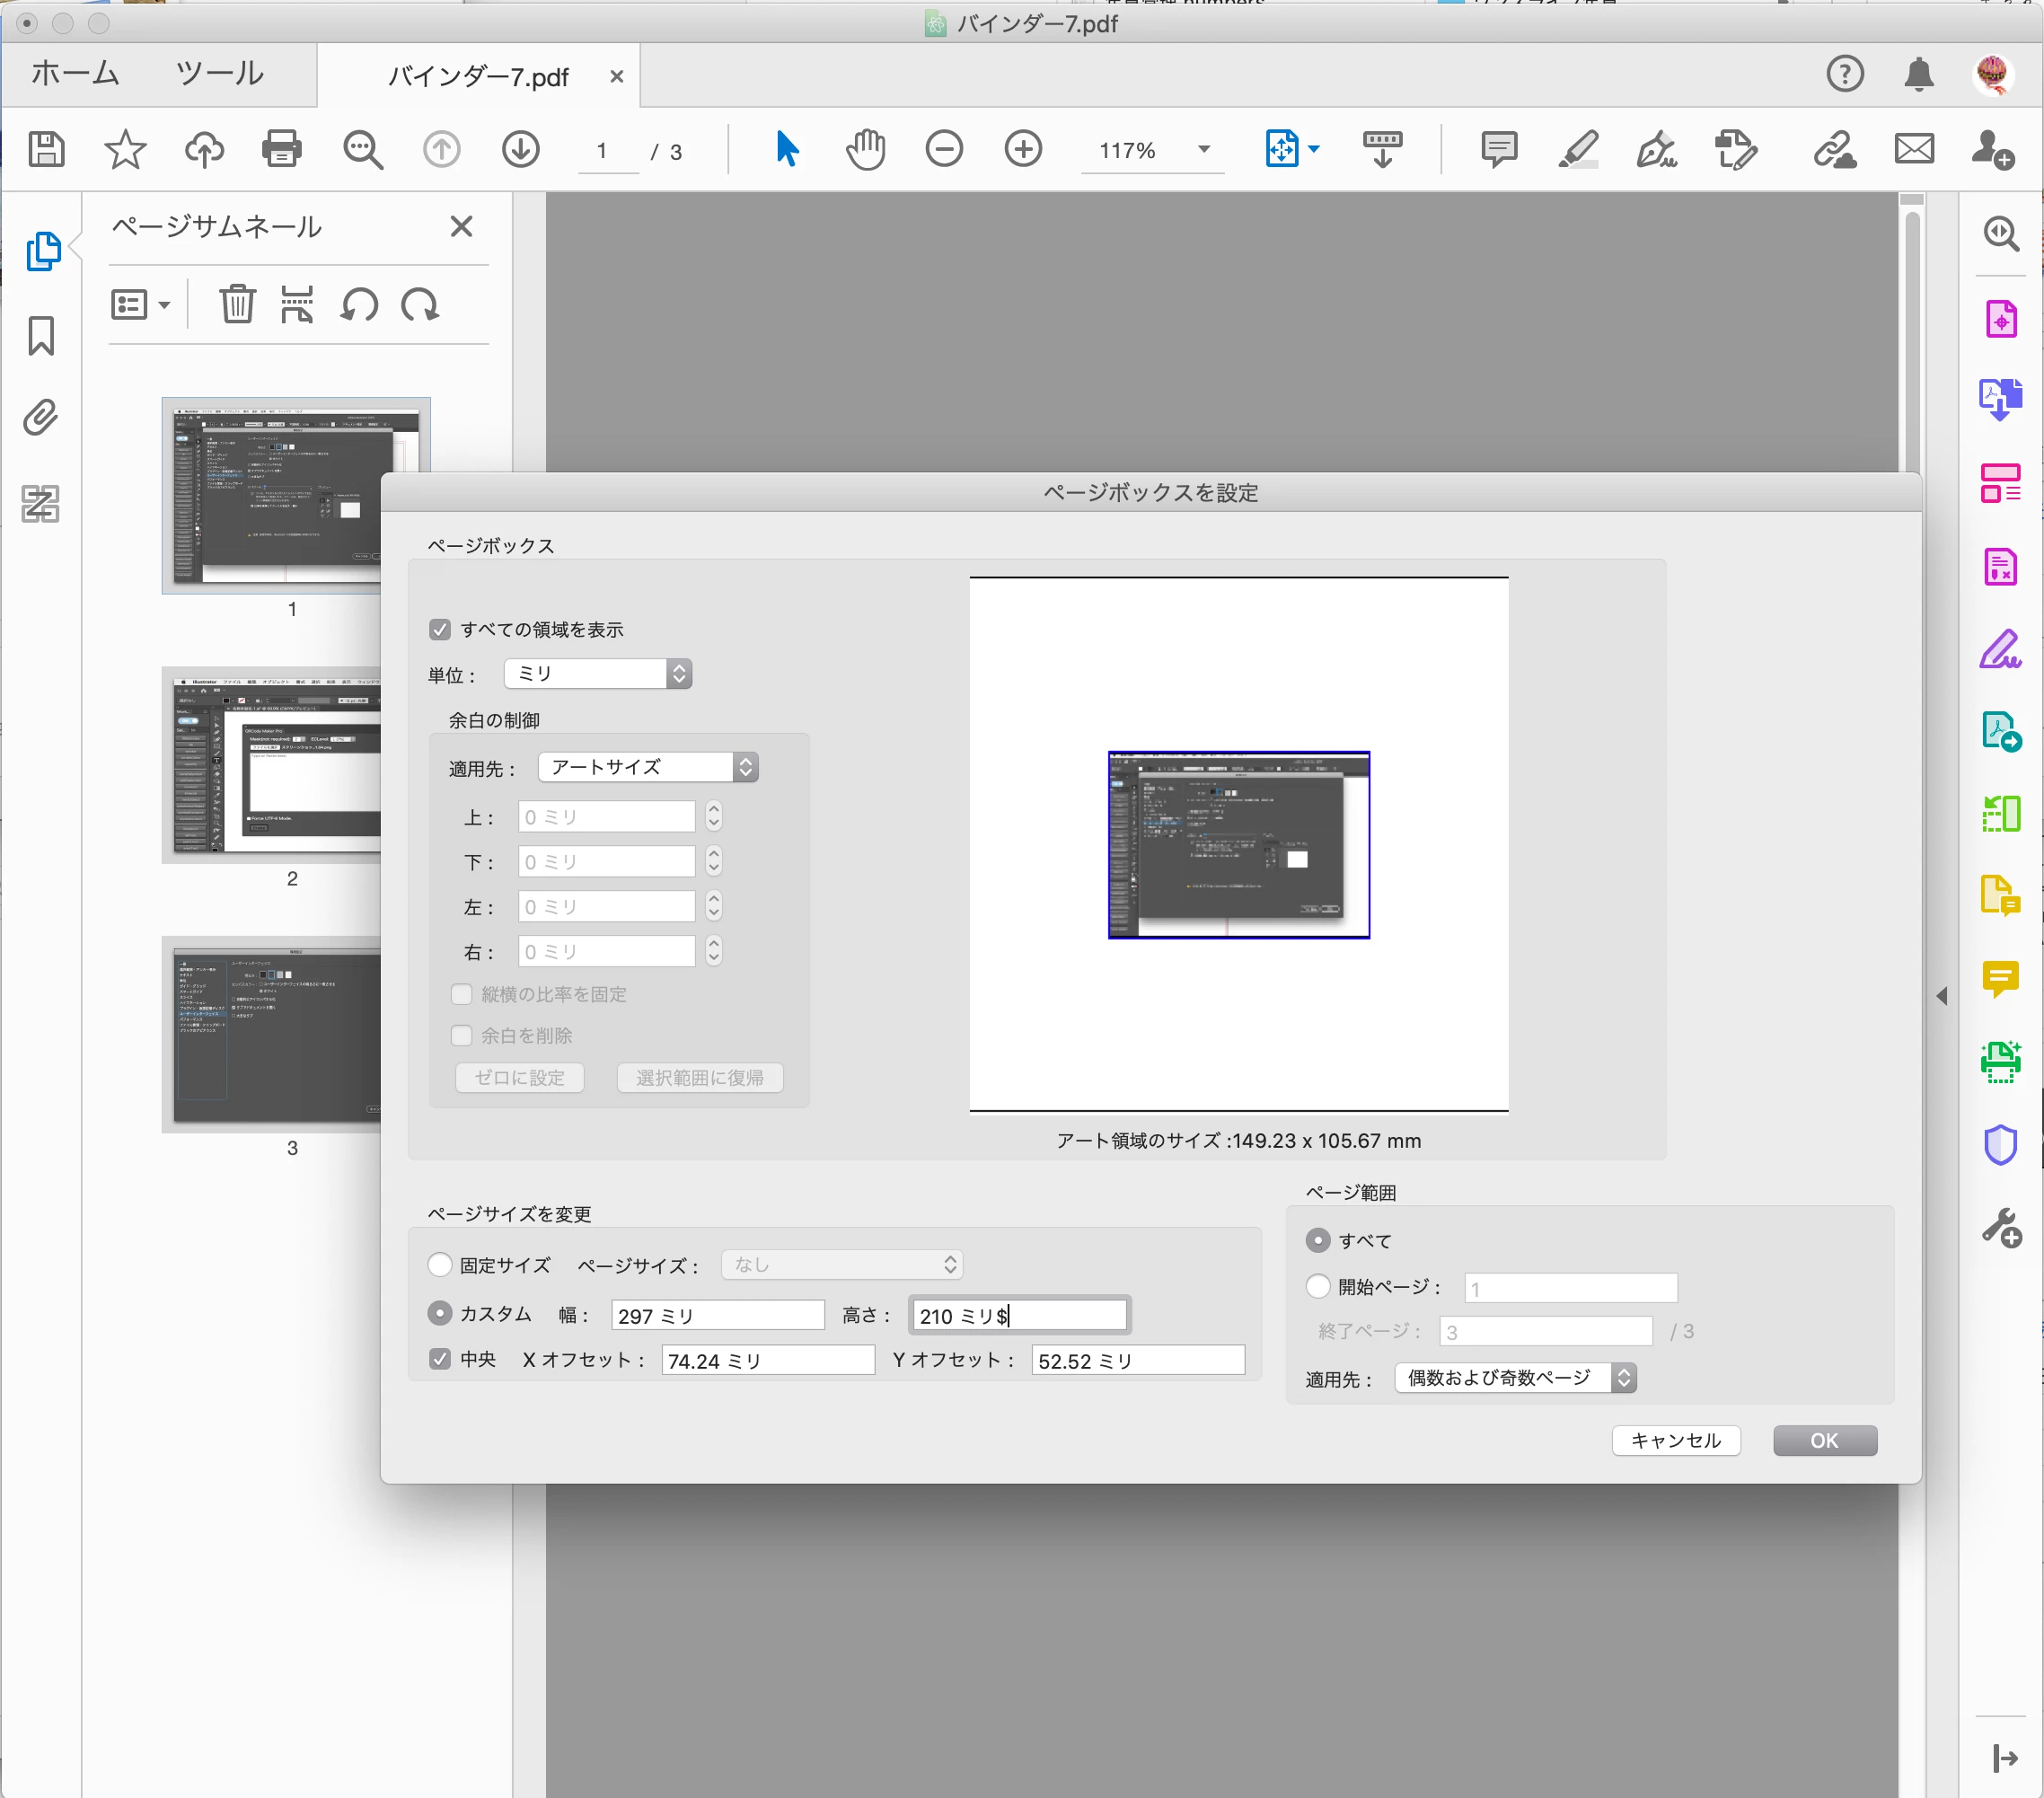Toggle the すべての領域を表示 checkbox
2044x1798 pixels.
pos(440,629)
